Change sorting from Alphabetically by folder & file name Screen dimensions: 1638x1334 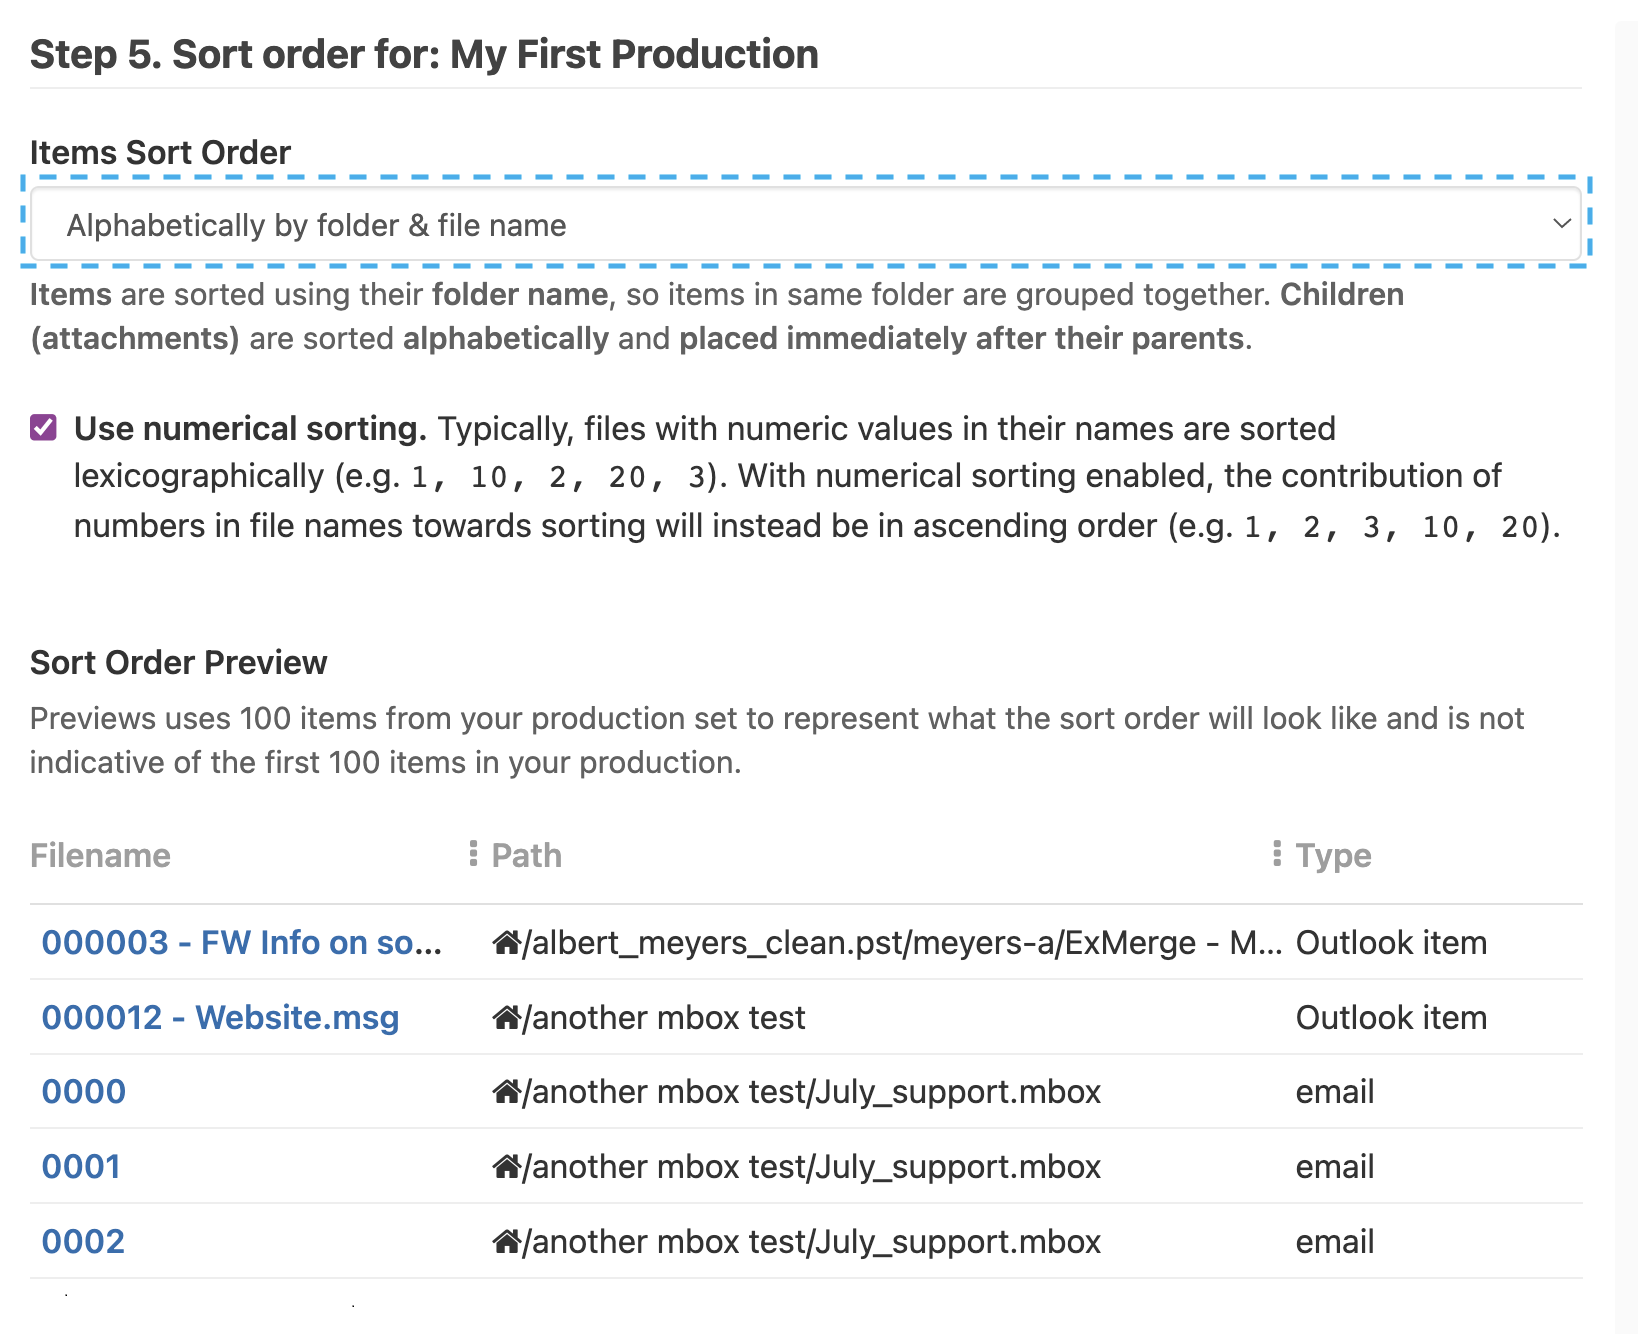(x=800, y=224)
